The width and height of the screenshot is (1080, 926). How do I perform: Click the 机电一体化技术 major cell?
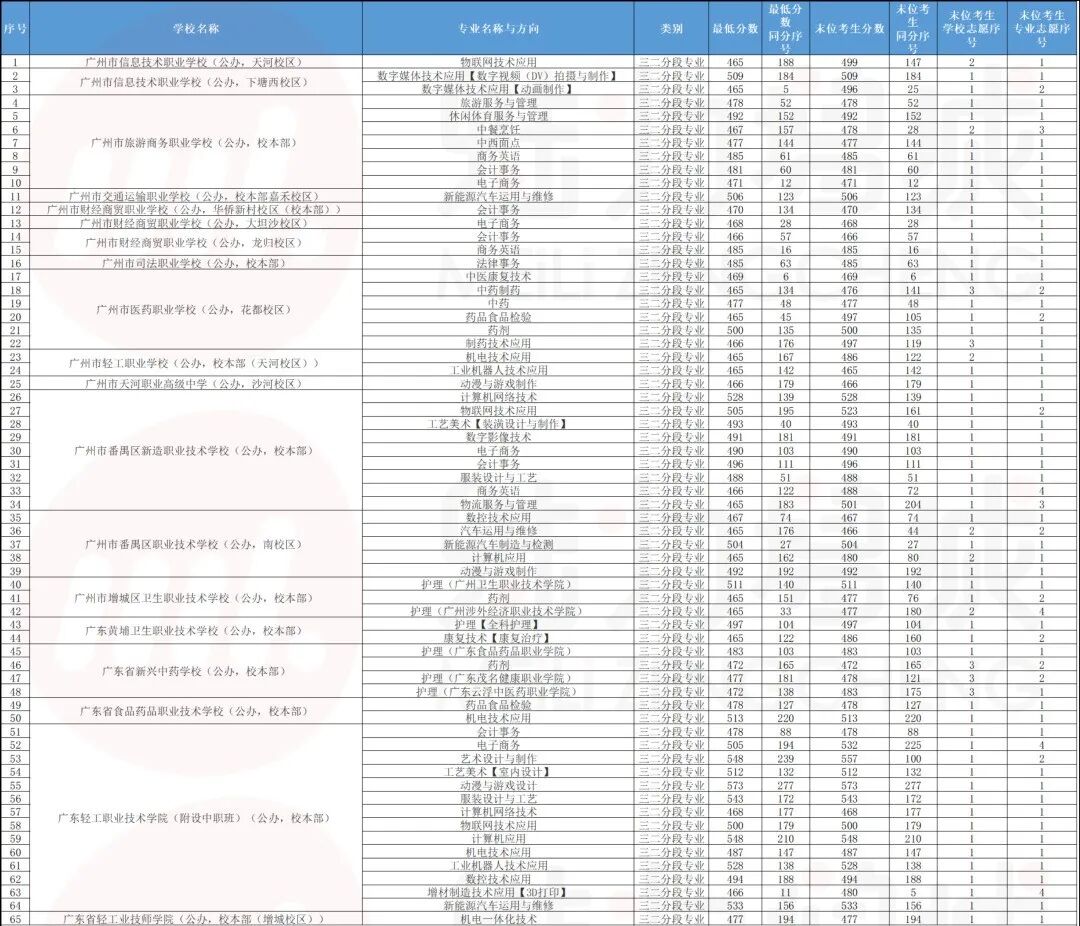[x=499, y=919]
